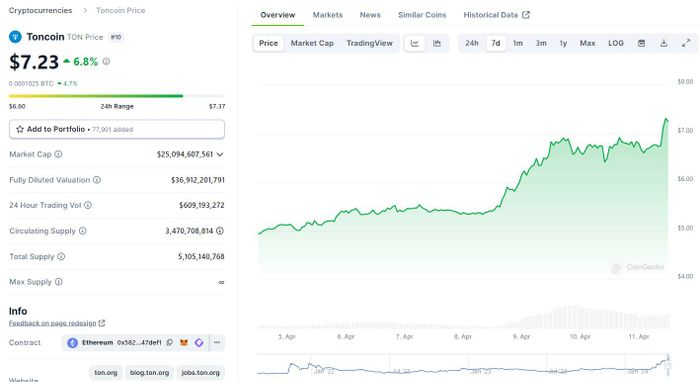
Task: Open more contracts ellipsis menu
Action: [217, 343]
